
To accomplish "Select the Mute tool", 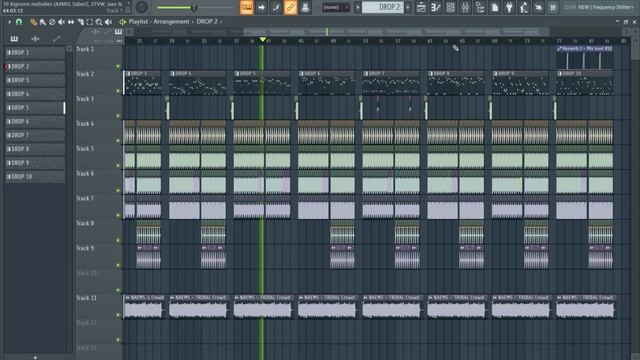I will coord(61,22).
